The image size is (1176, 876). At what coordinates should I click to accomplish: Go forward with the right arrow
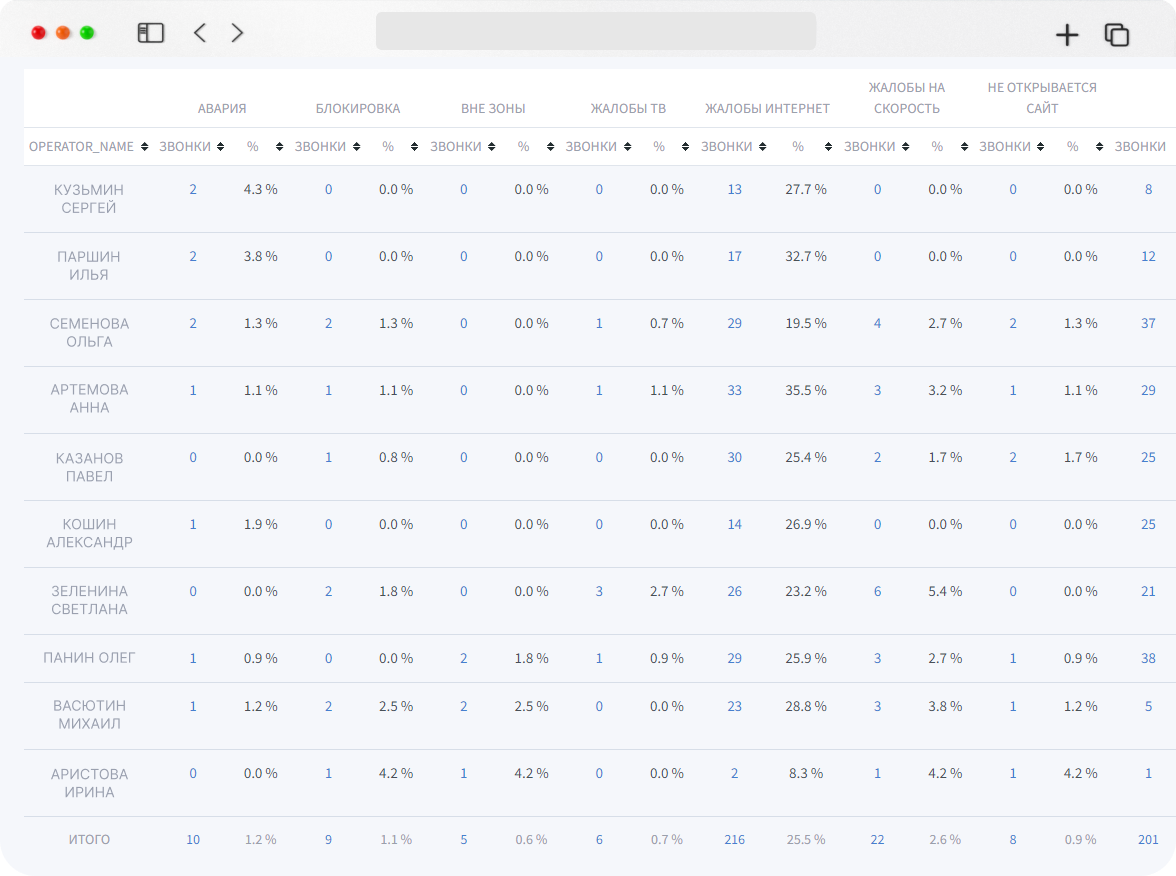(x=237, y=33)
